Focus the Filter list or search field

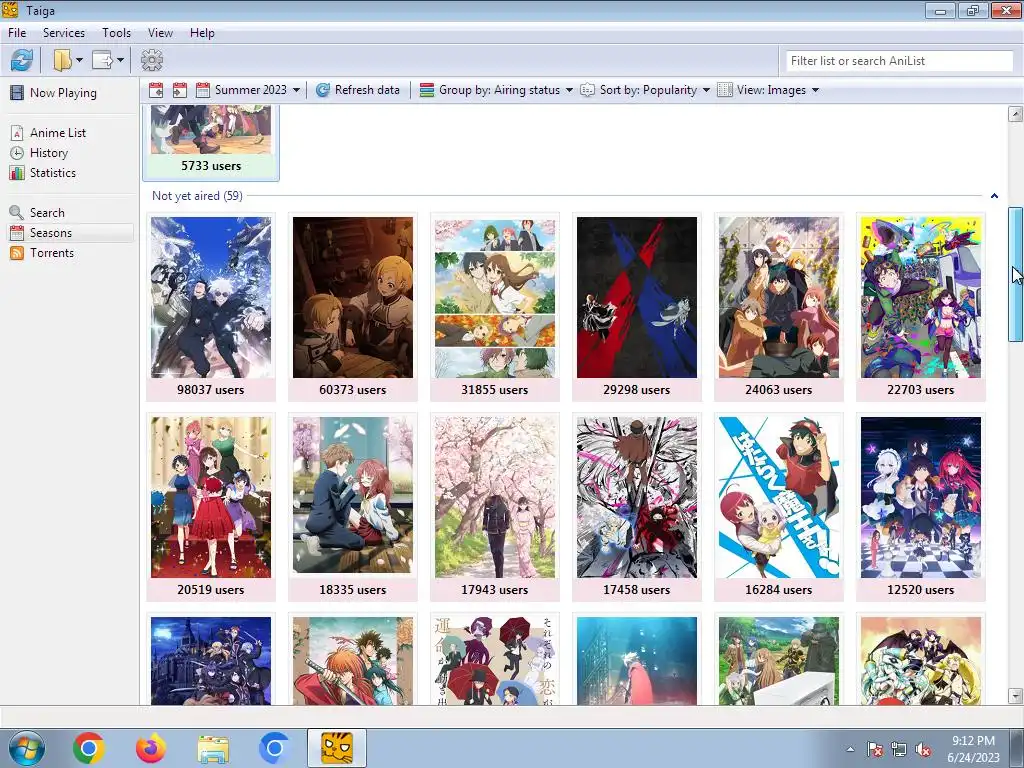coord(899,61)
